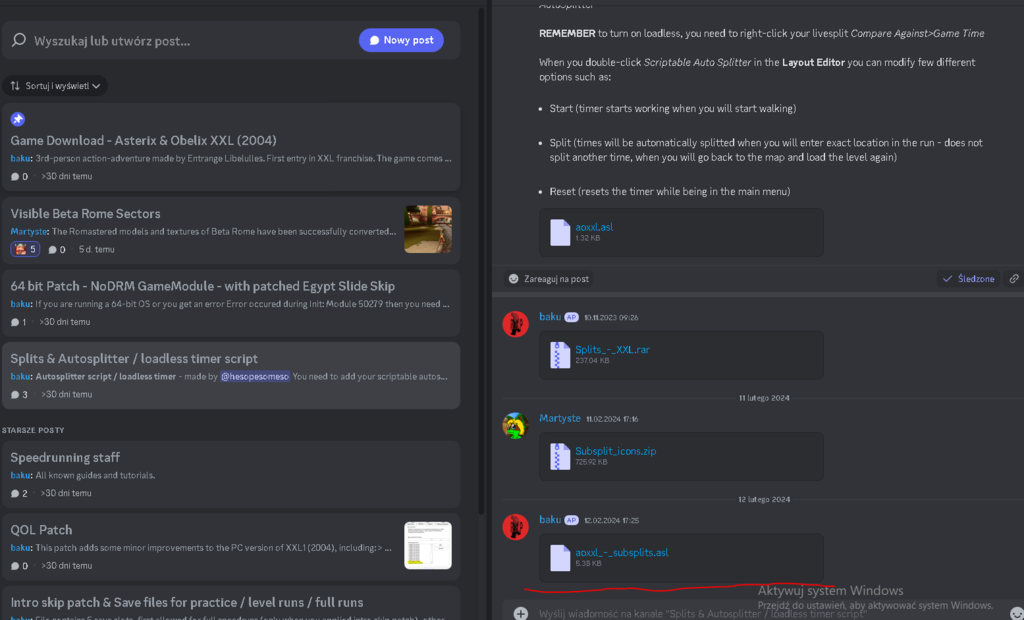The width and height of the screenshot is (1024, 620).
Task: Click the aoxxl_-_subsplits.asl file icon
Action: point(560,558)
